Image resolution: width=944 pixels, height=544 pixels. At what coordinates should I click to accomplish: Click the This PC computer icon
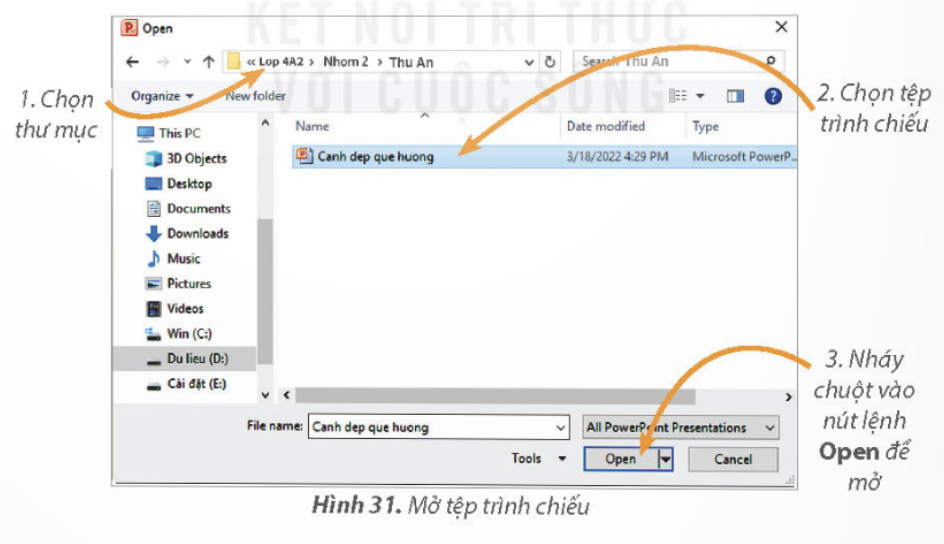click(145, 134)
